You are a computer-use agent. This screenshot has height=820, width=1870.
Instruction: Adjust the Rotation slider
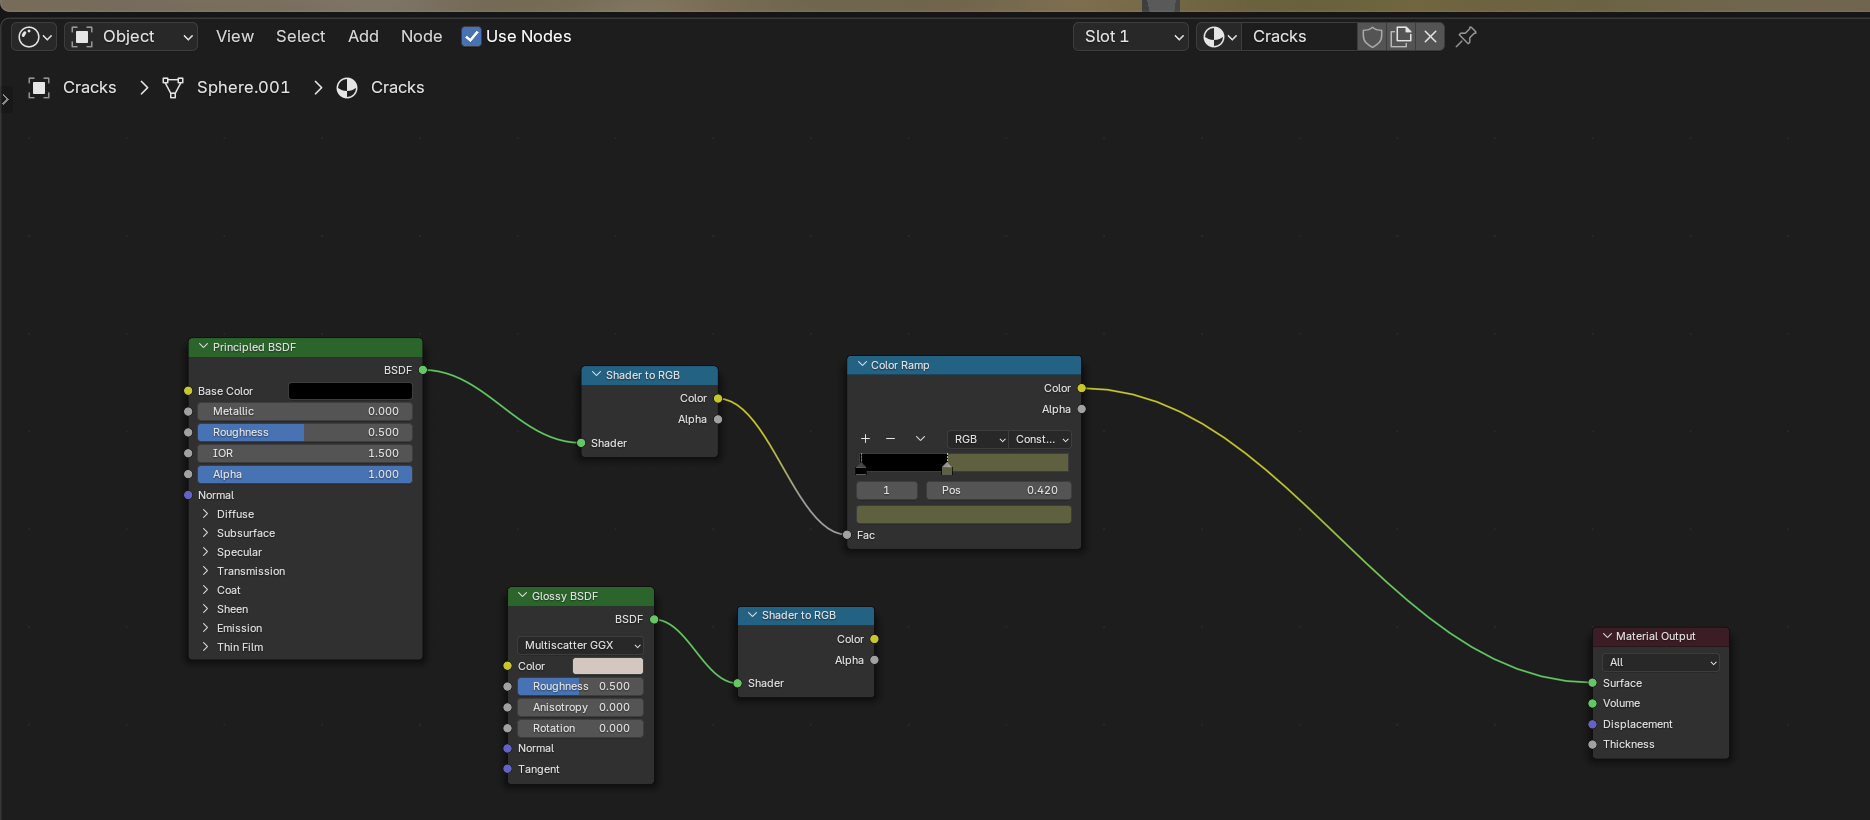tap(580, 728)
